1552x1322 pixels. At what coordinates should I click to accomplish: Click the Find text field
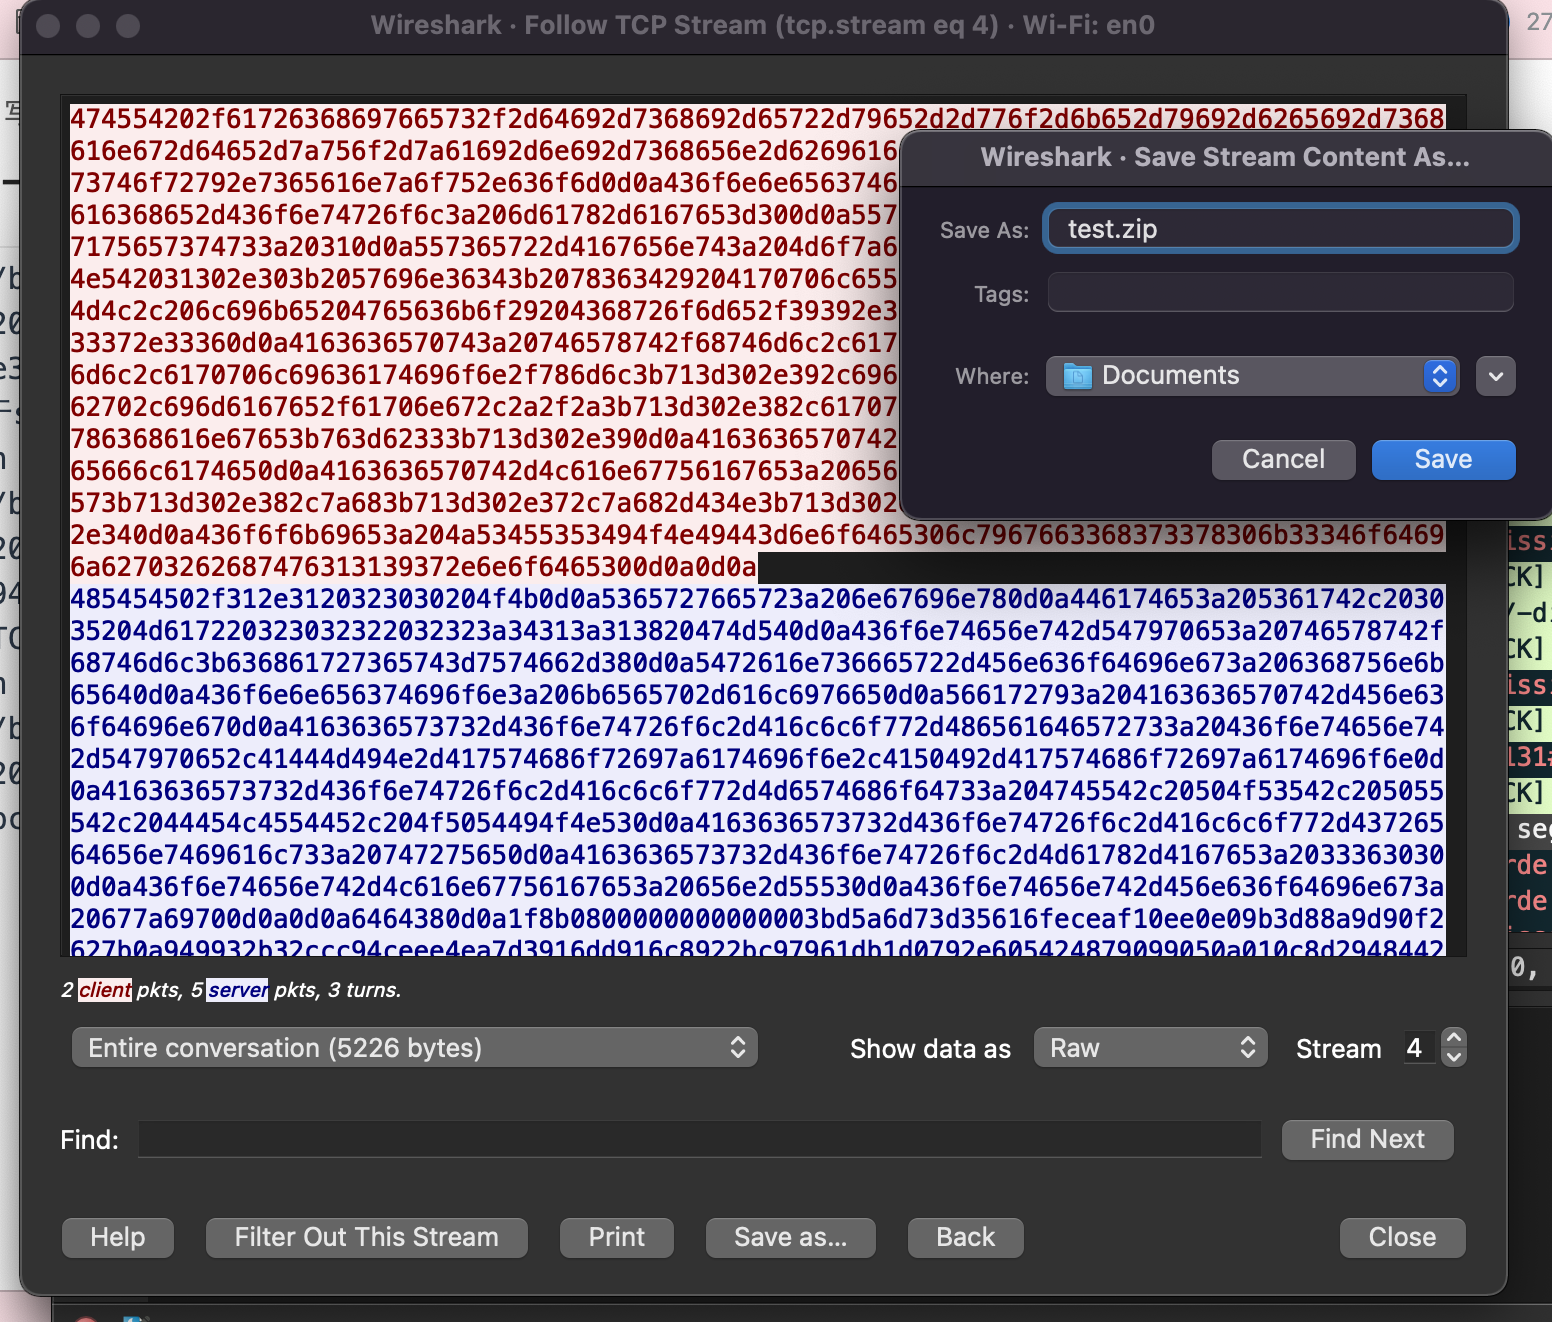(699, 1139)
